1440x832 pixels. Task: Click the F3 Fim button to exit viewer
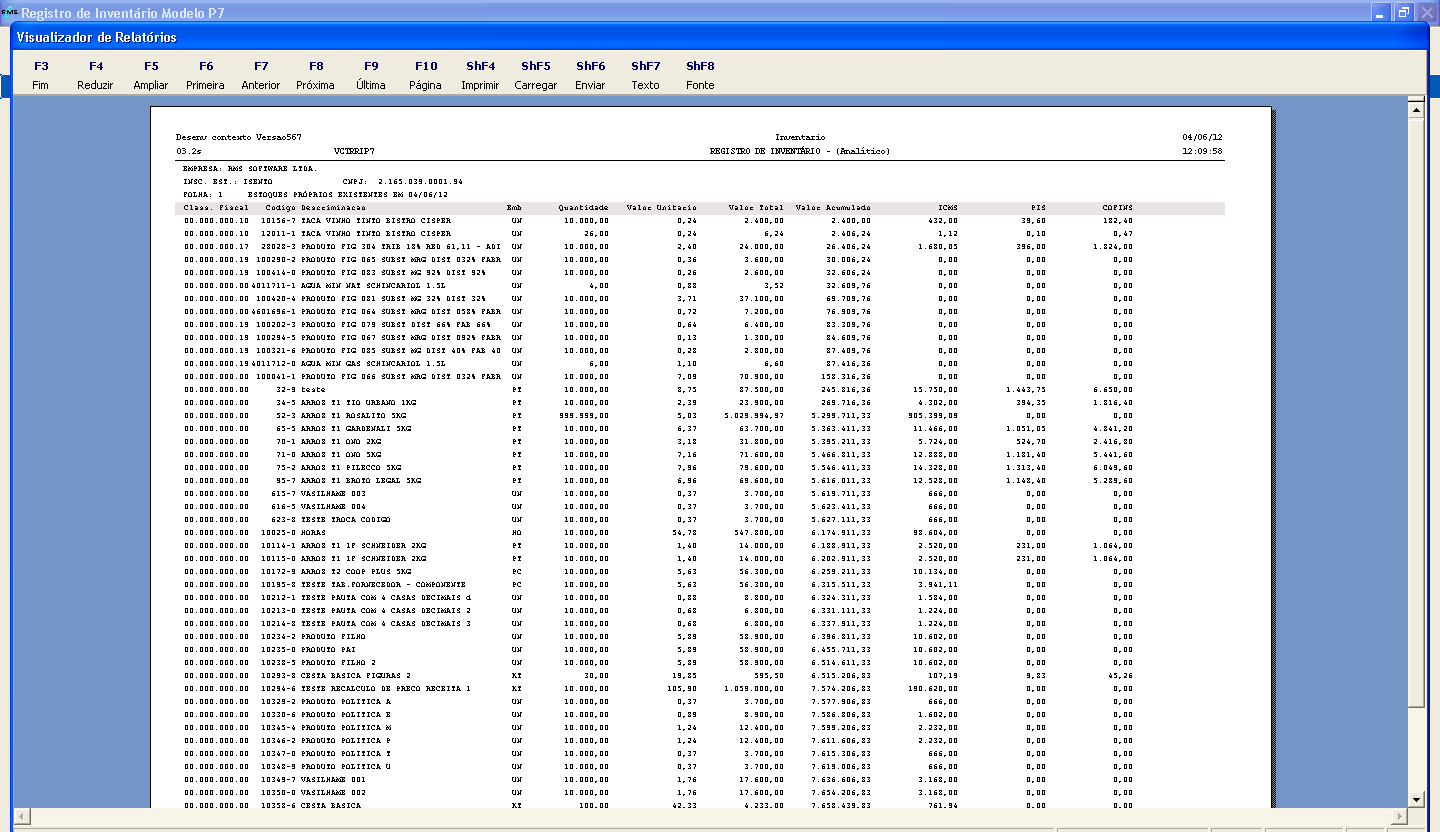click(40, 75)
